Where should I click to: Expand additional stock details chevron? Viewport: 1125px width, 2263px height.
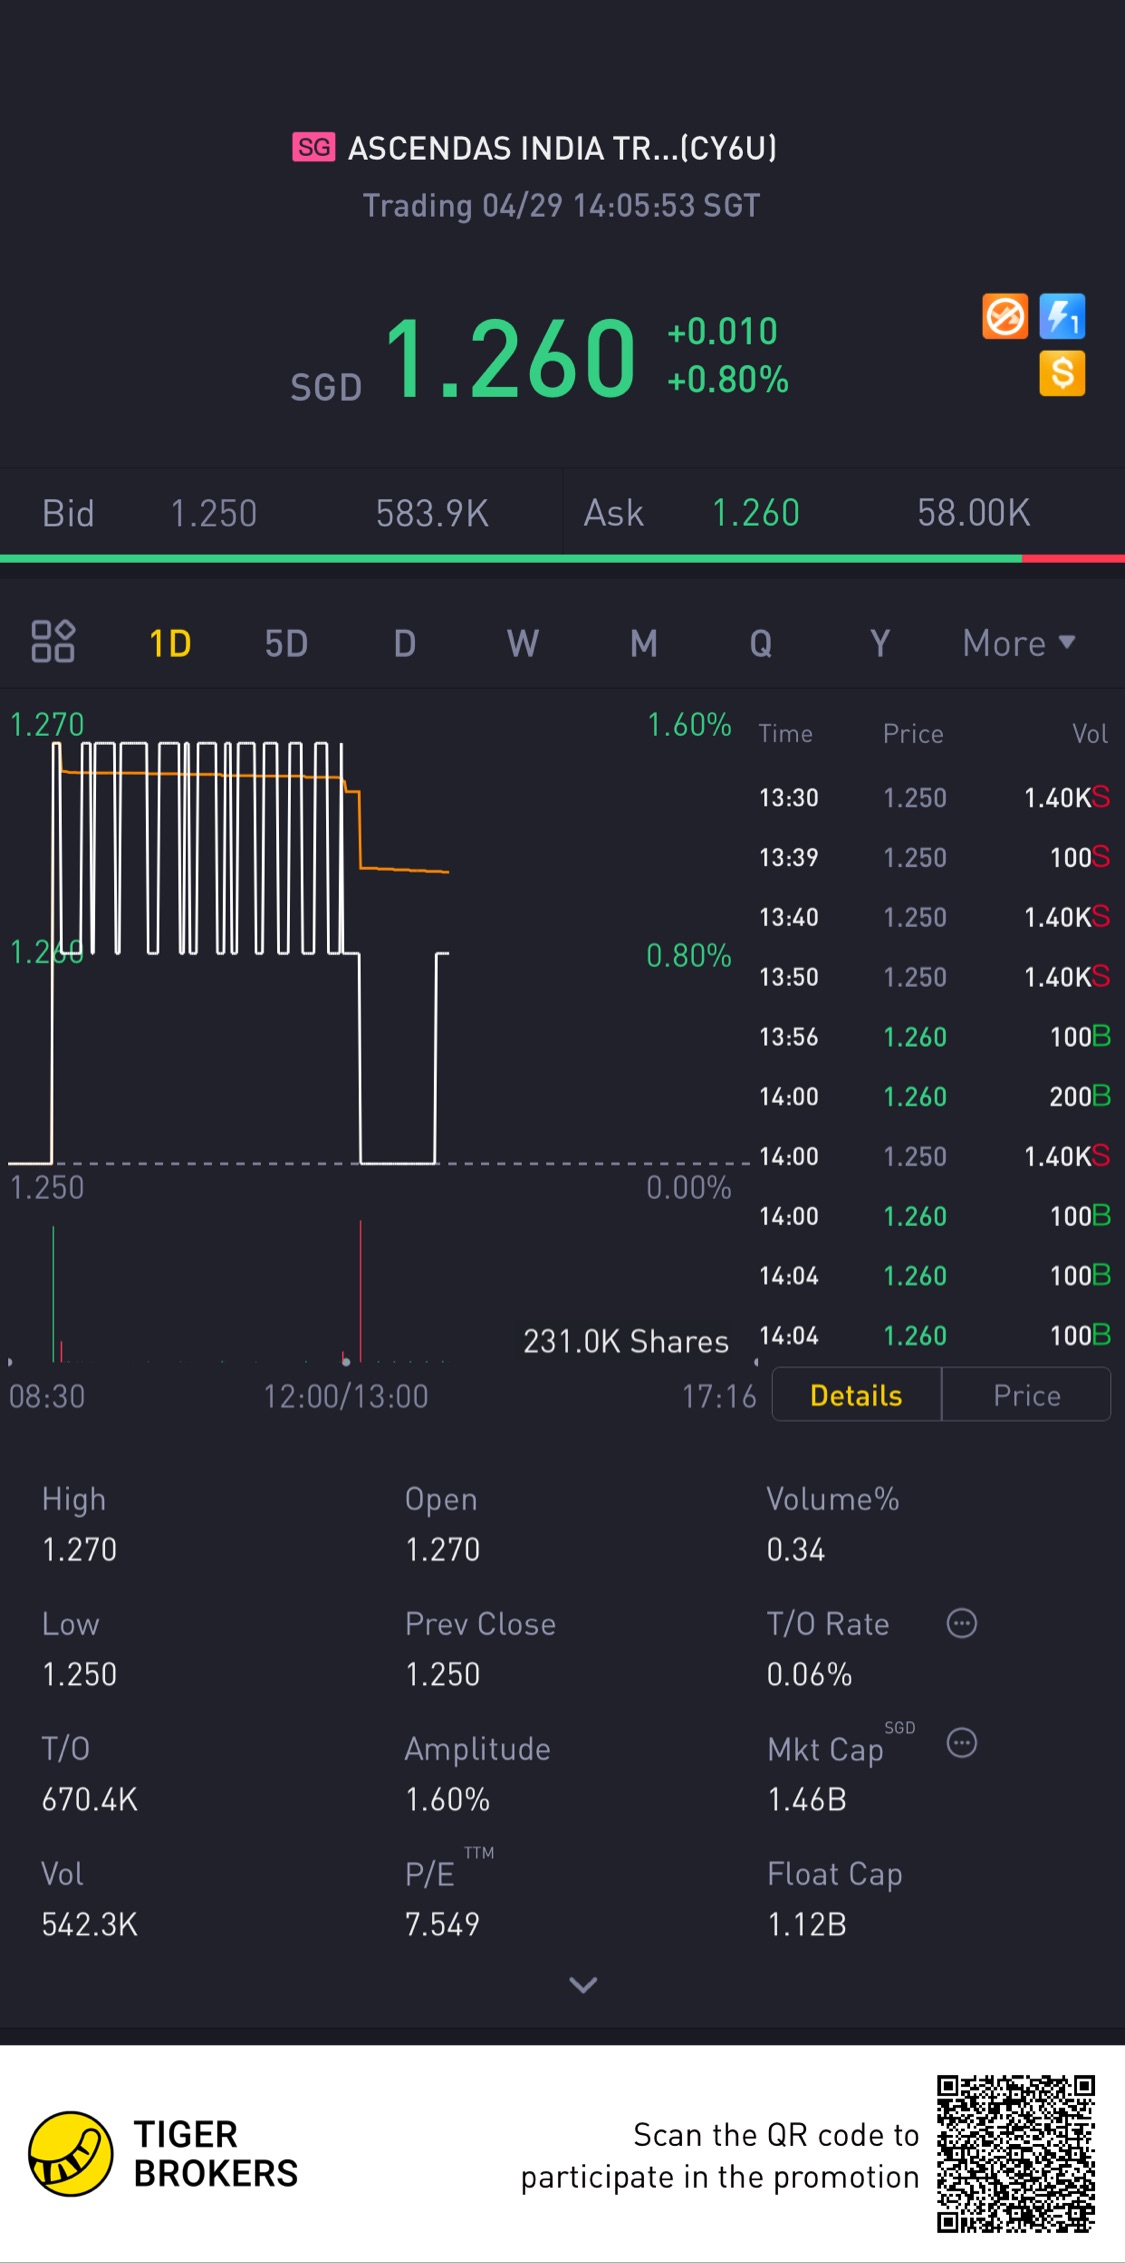click(583, 1985)
